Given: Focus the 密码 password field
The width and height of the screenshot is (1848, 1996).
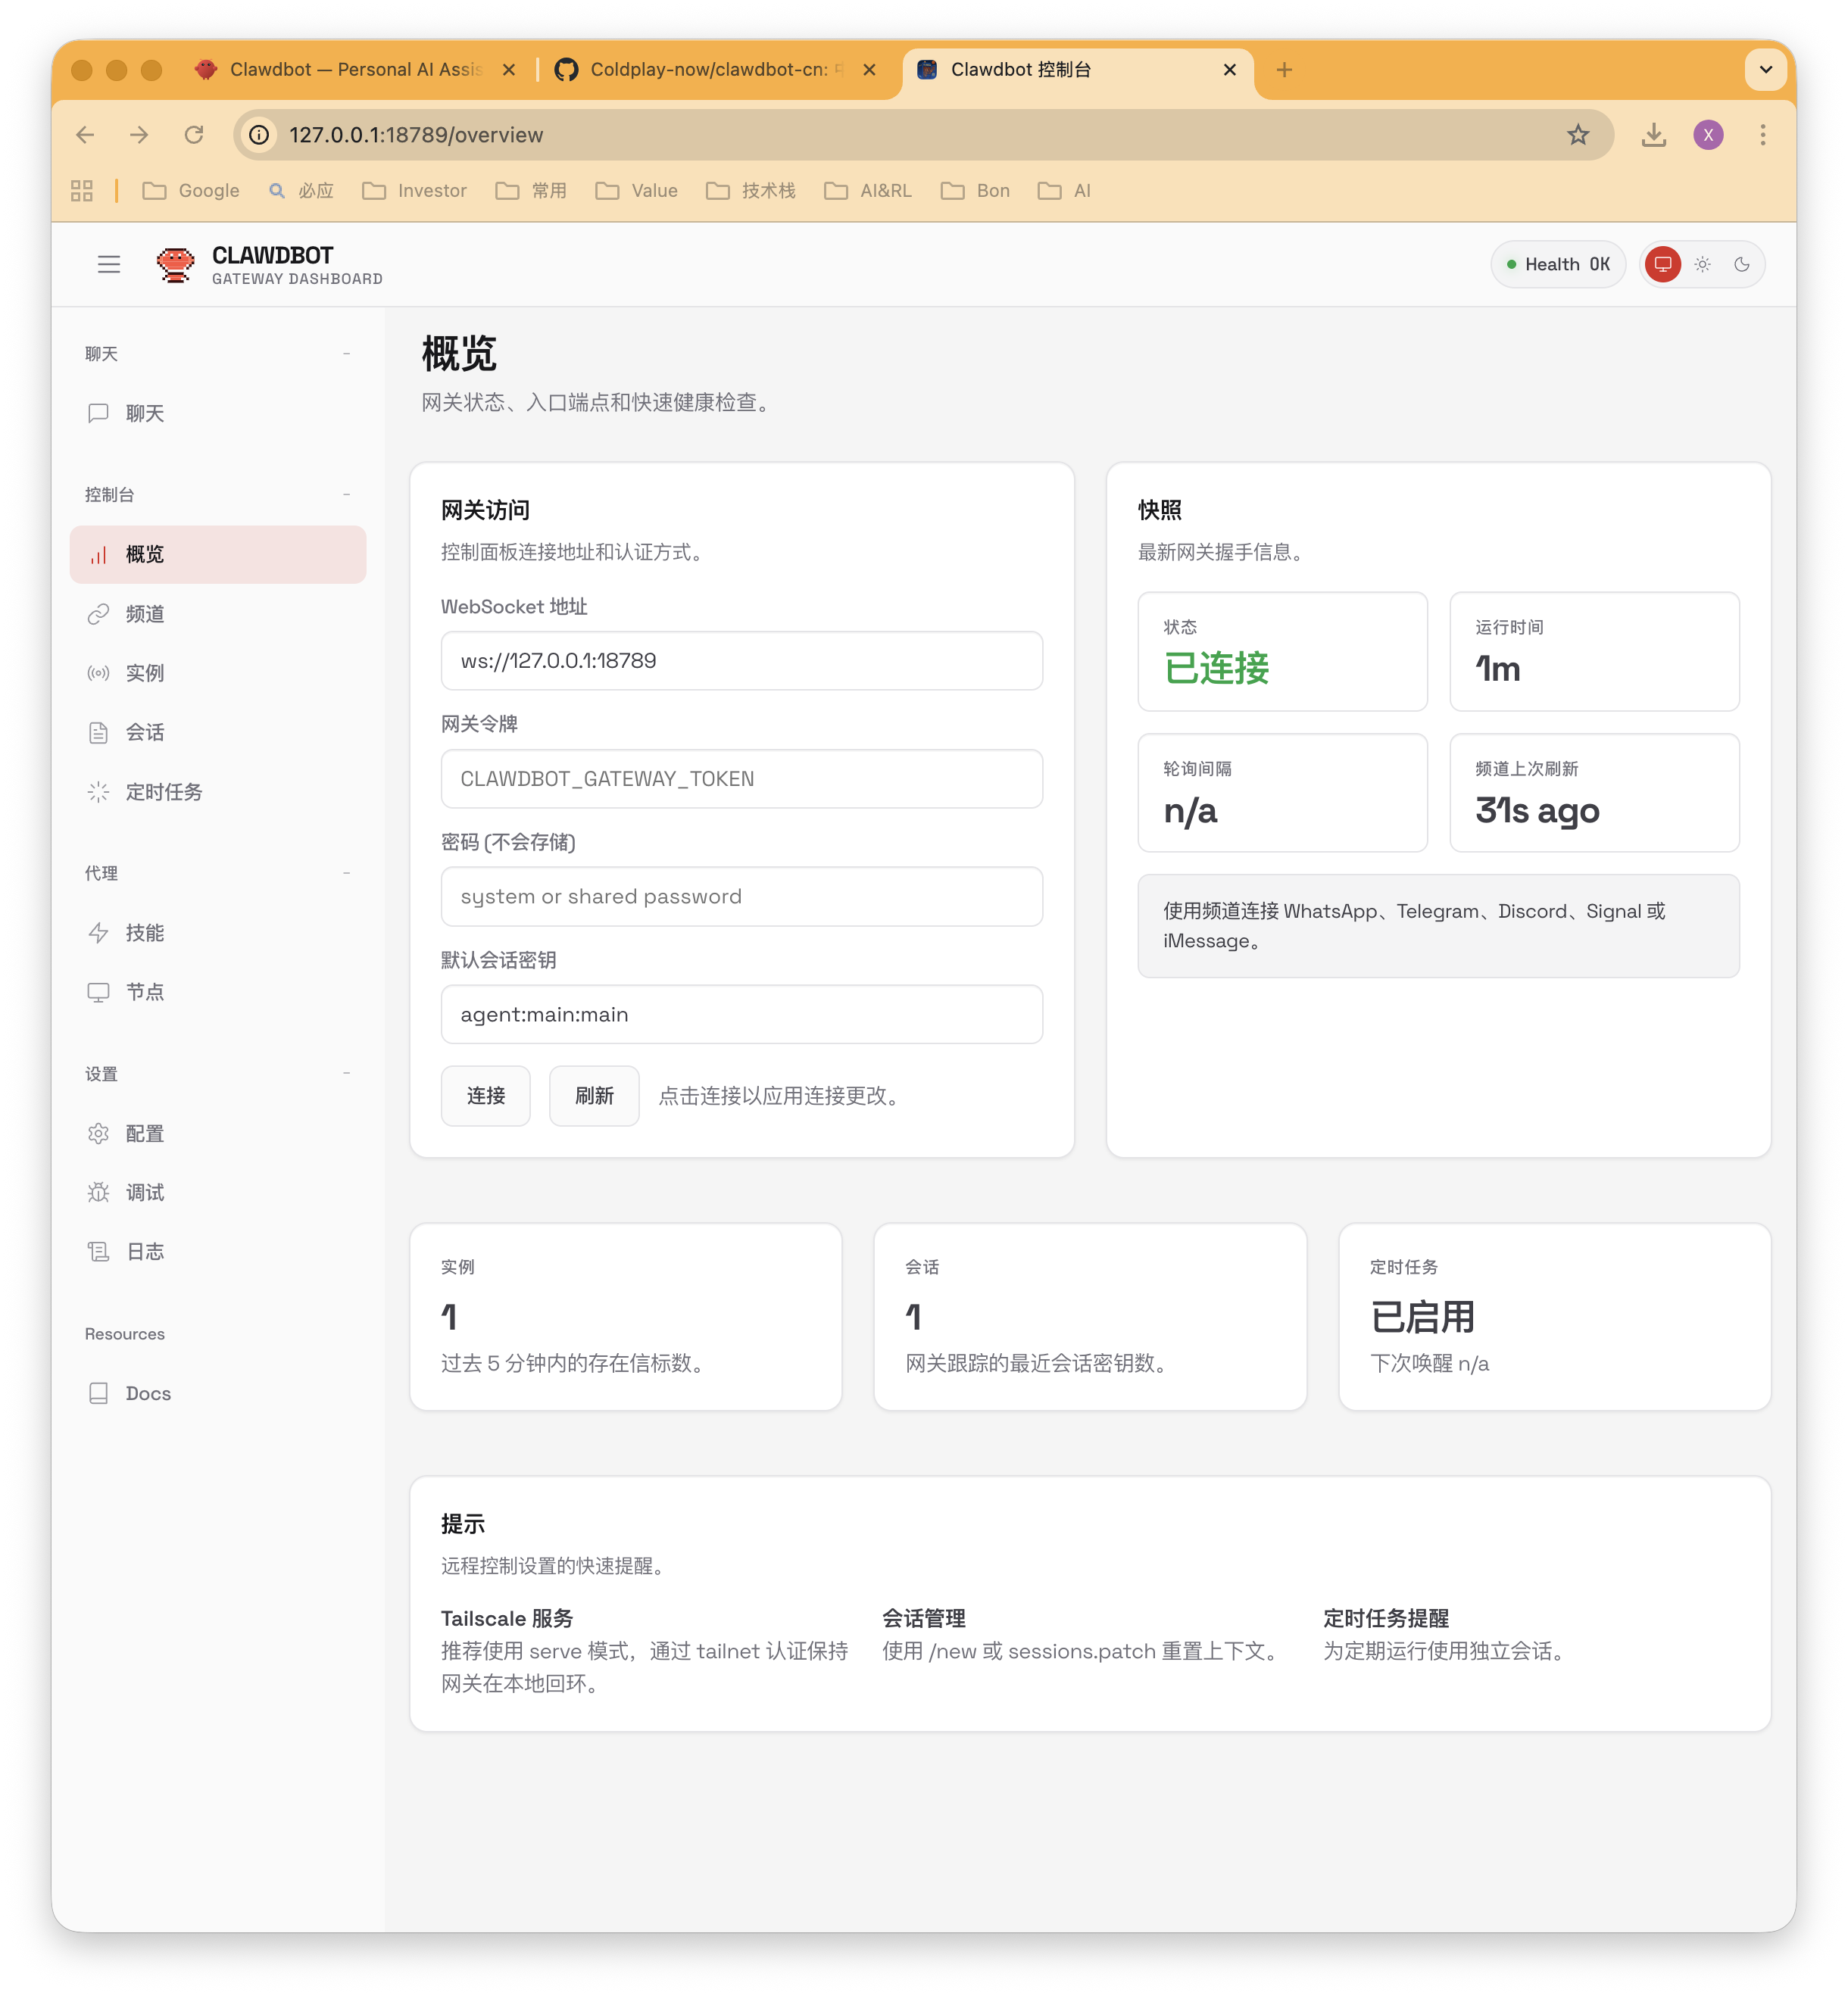Looking at the screenshot, I should (742, 896).
